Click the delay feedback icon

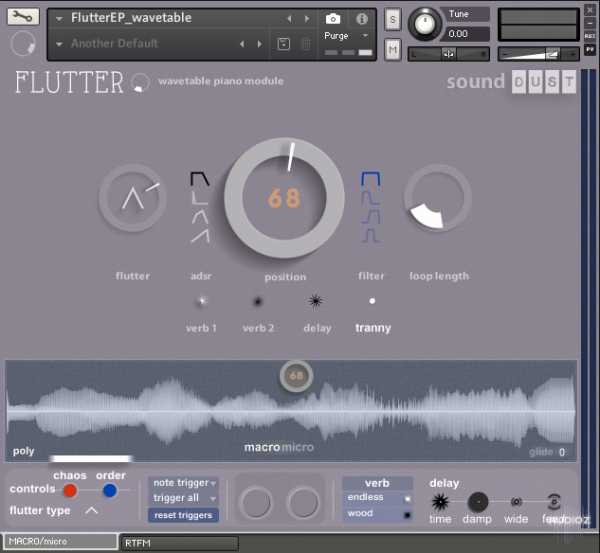(x=554, y=501)
